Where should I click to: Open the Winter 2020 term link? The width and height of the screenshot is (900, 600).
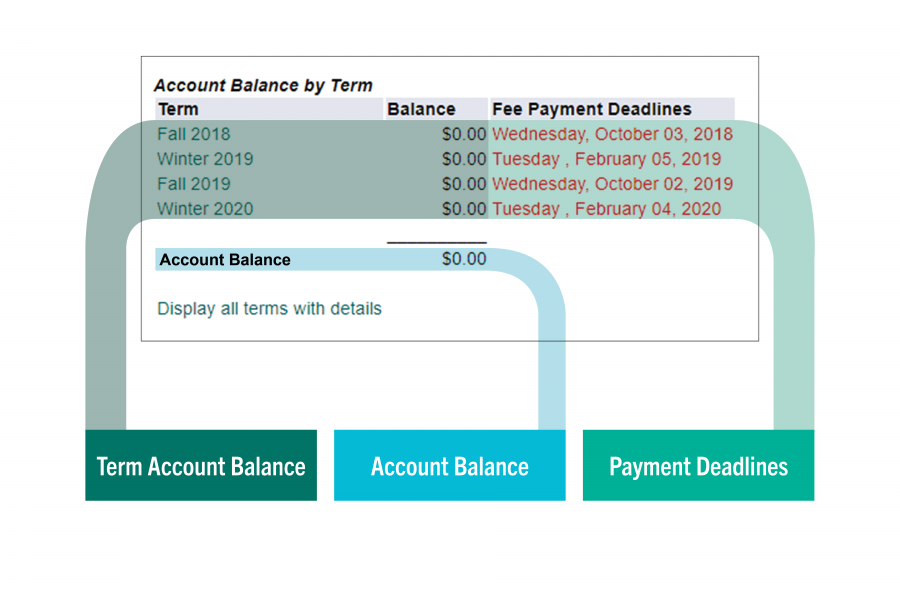pyautogui.click(x=205, y=209)
